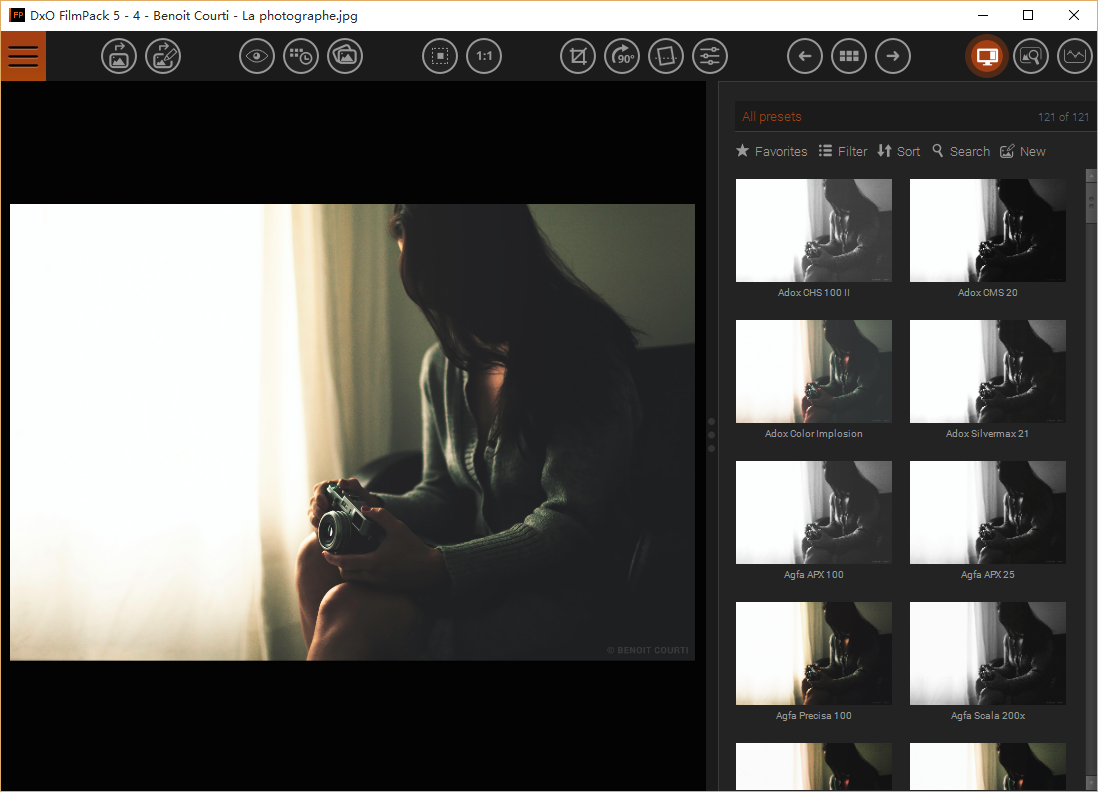Go to next image with right arrow
1098x792 pixels.
pyautogui.click(x=893, y=56)
